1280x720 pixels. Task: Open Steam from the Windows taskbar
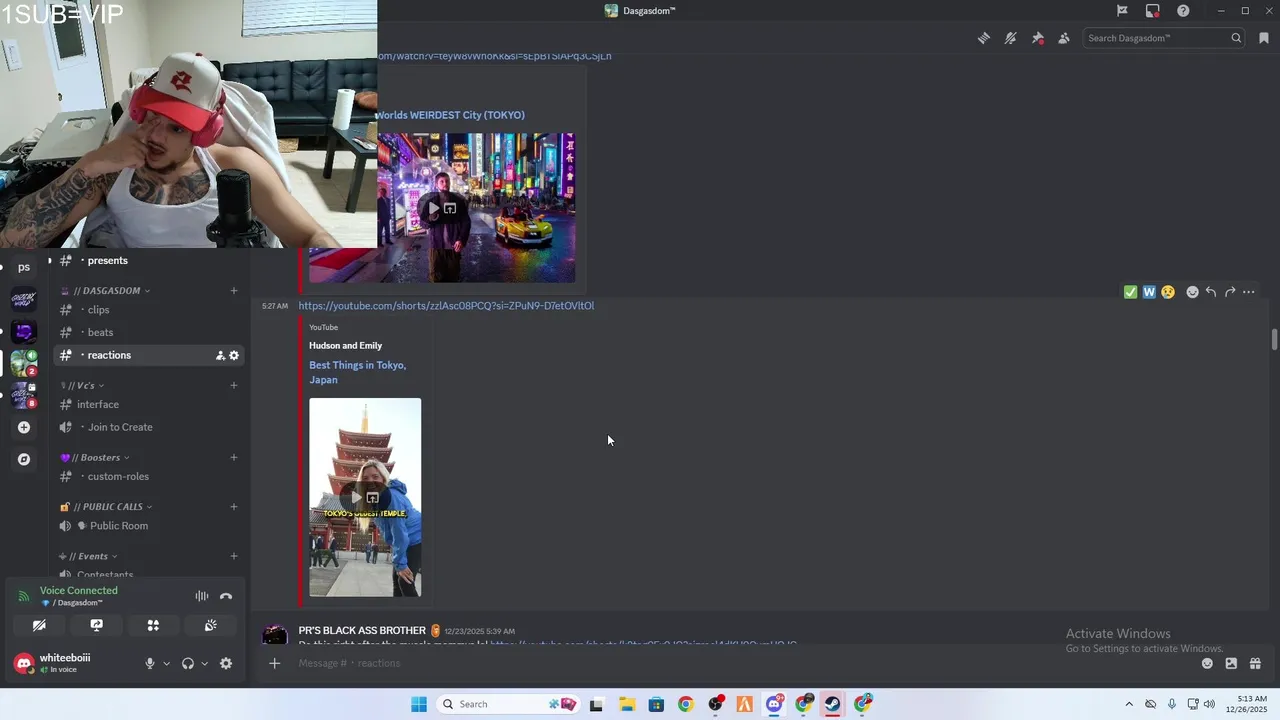[832, 704]
